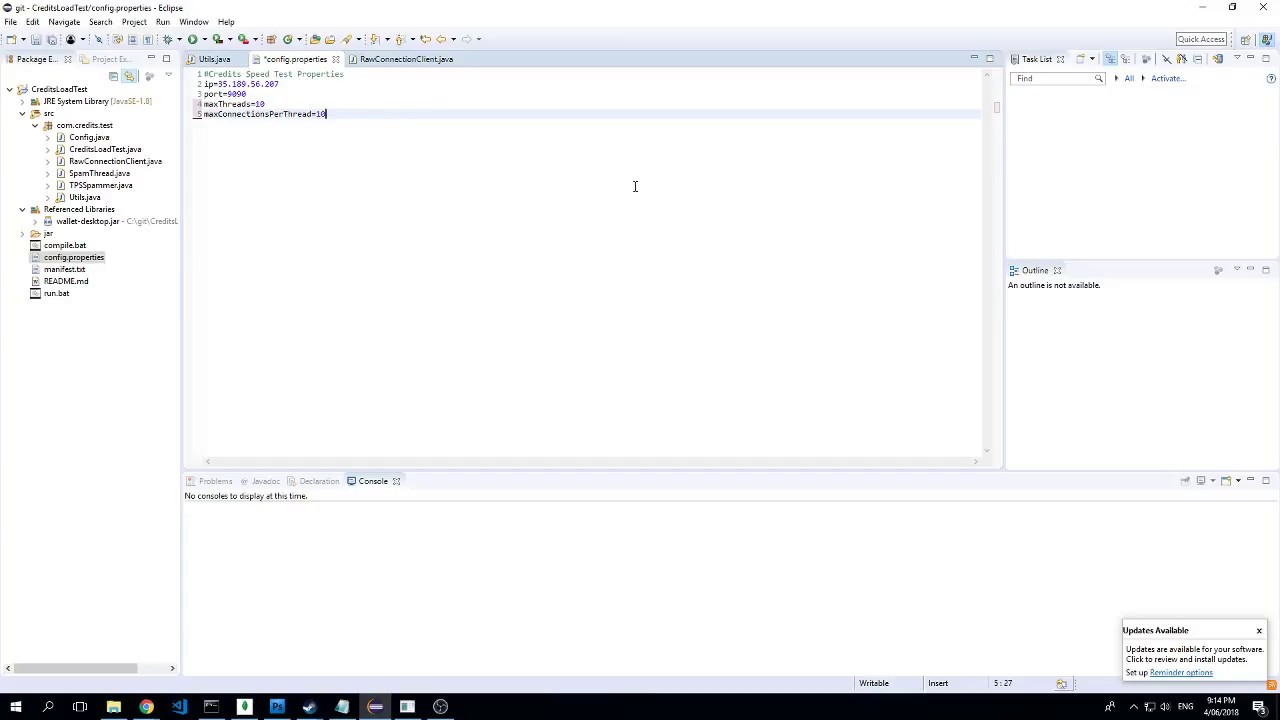
Task: Click the Next Annotation arrow icon
Action: (374, 39)
